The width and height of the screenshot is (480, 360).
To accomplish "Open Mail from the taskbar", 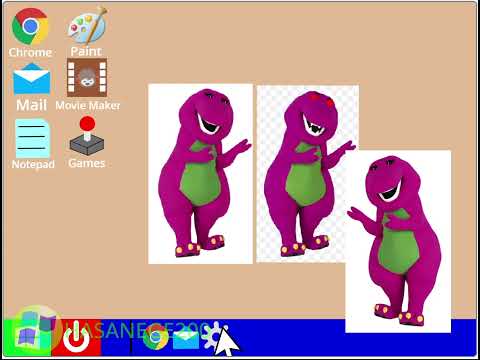I will (186, 339).
